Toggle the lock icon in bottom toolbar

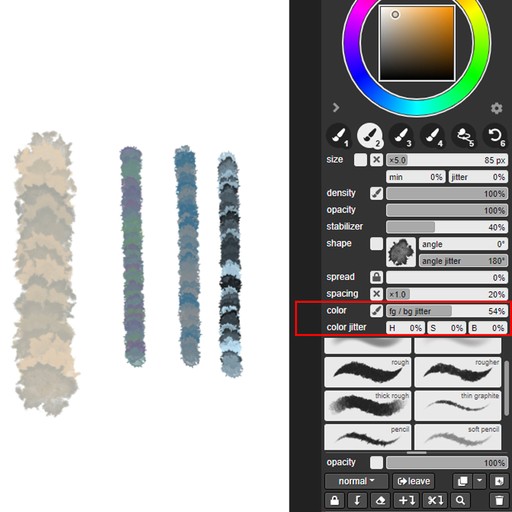click(335, 500)
